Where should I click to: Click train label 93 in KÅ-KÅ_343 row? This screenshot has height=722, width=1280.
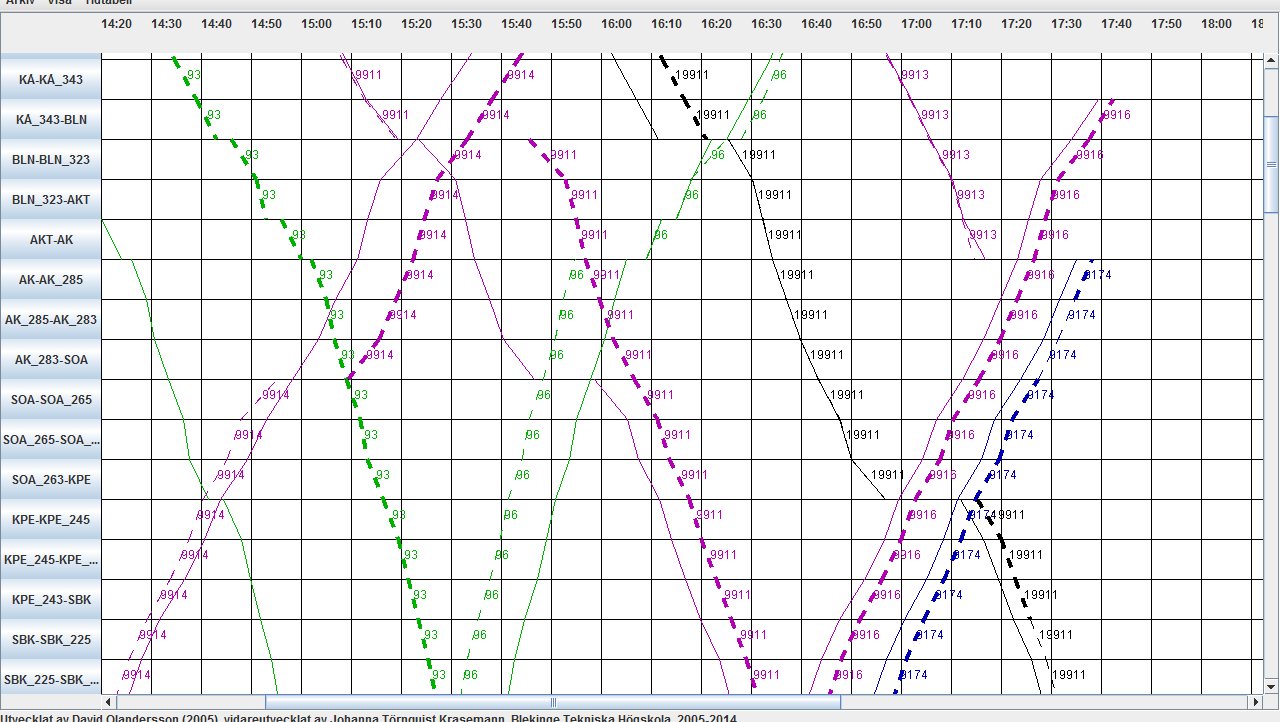click(x=194, y=75)
